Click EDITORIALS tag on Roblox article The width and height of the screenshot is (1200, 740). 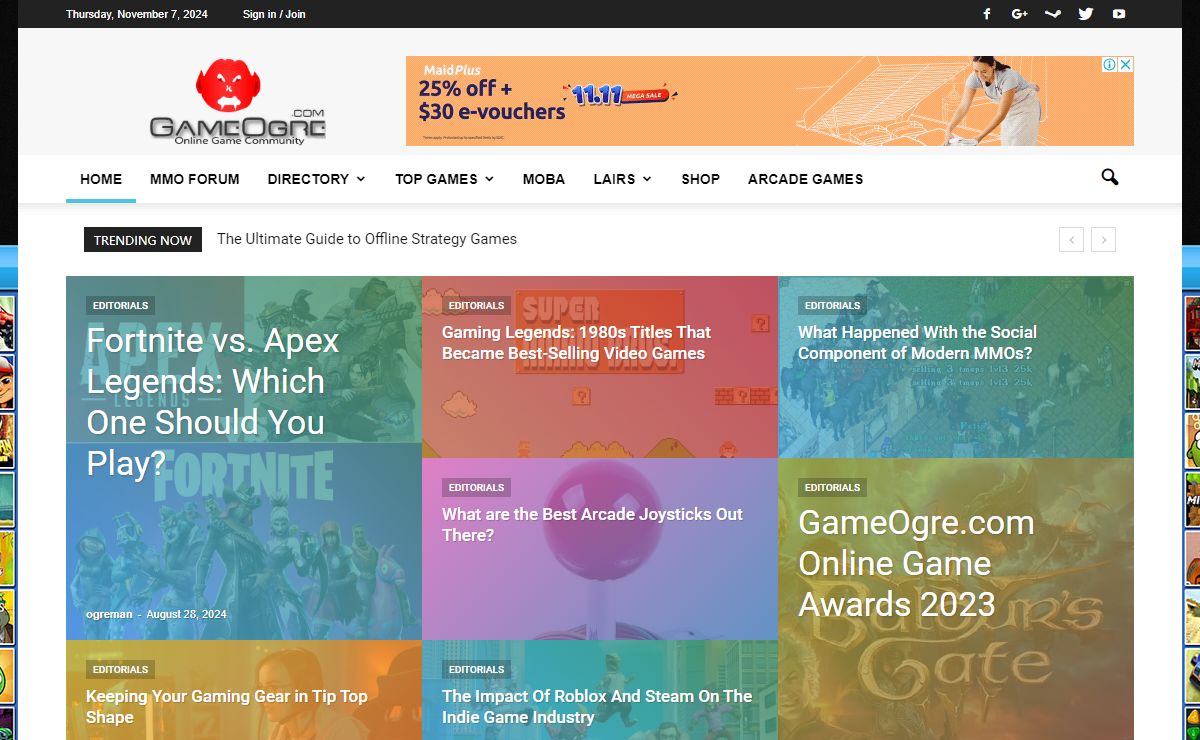coord(476,670)
